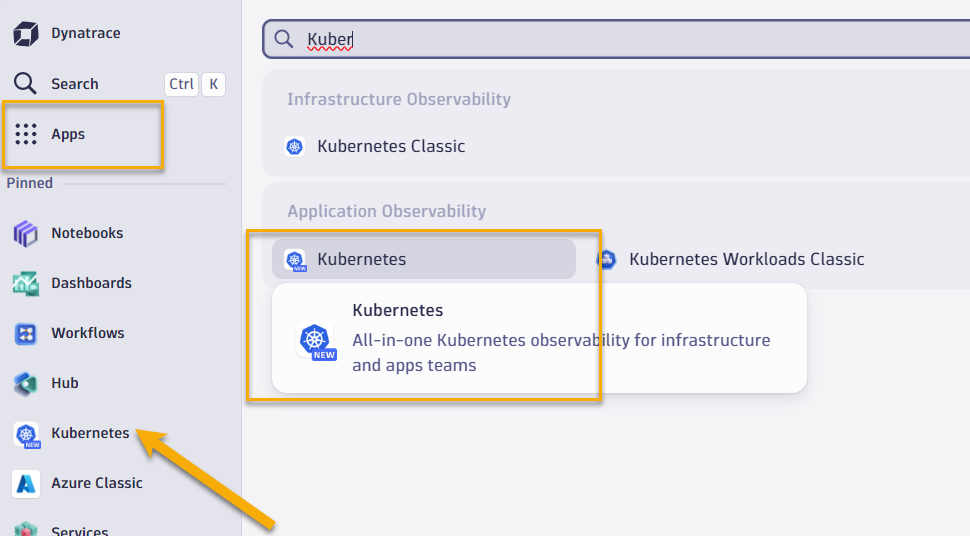Open the Hub icon in sidebar
970x536 pixels.
coord(26,383)
